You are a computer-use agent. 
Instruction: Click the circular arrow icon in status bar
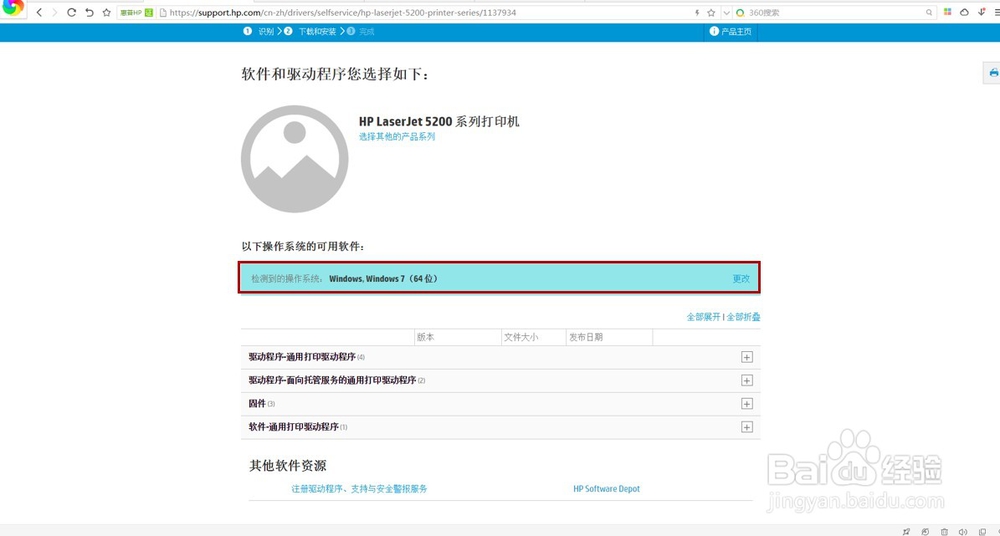925,531
